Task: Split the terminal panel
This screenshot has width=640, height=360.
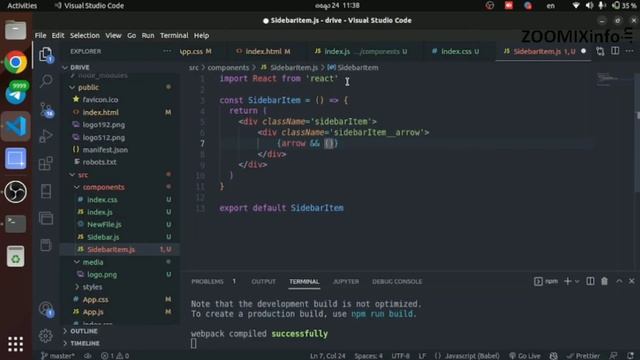Action: point(590,281)
